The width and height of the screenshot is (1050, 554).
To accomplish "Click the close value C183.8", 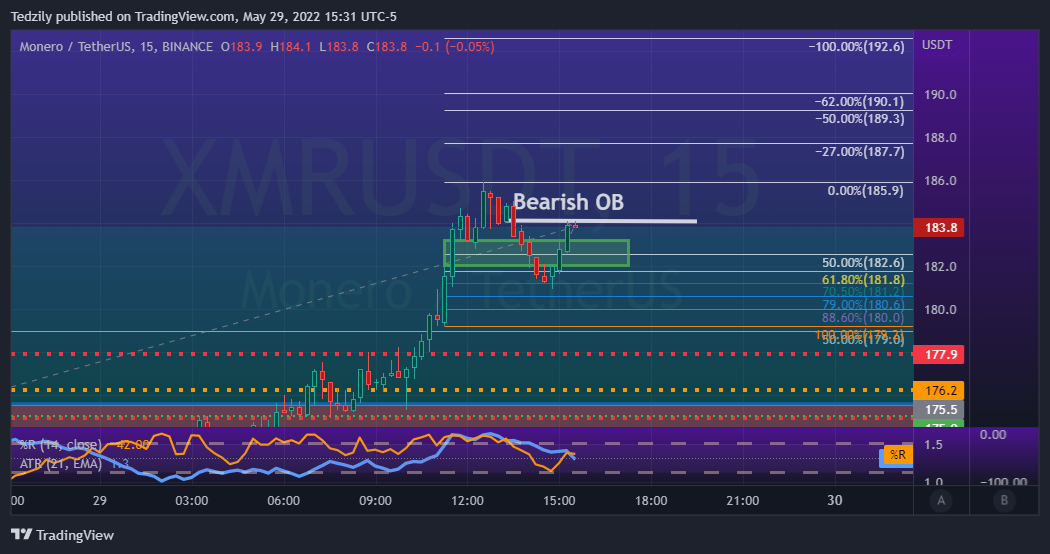I will [386, 47].
